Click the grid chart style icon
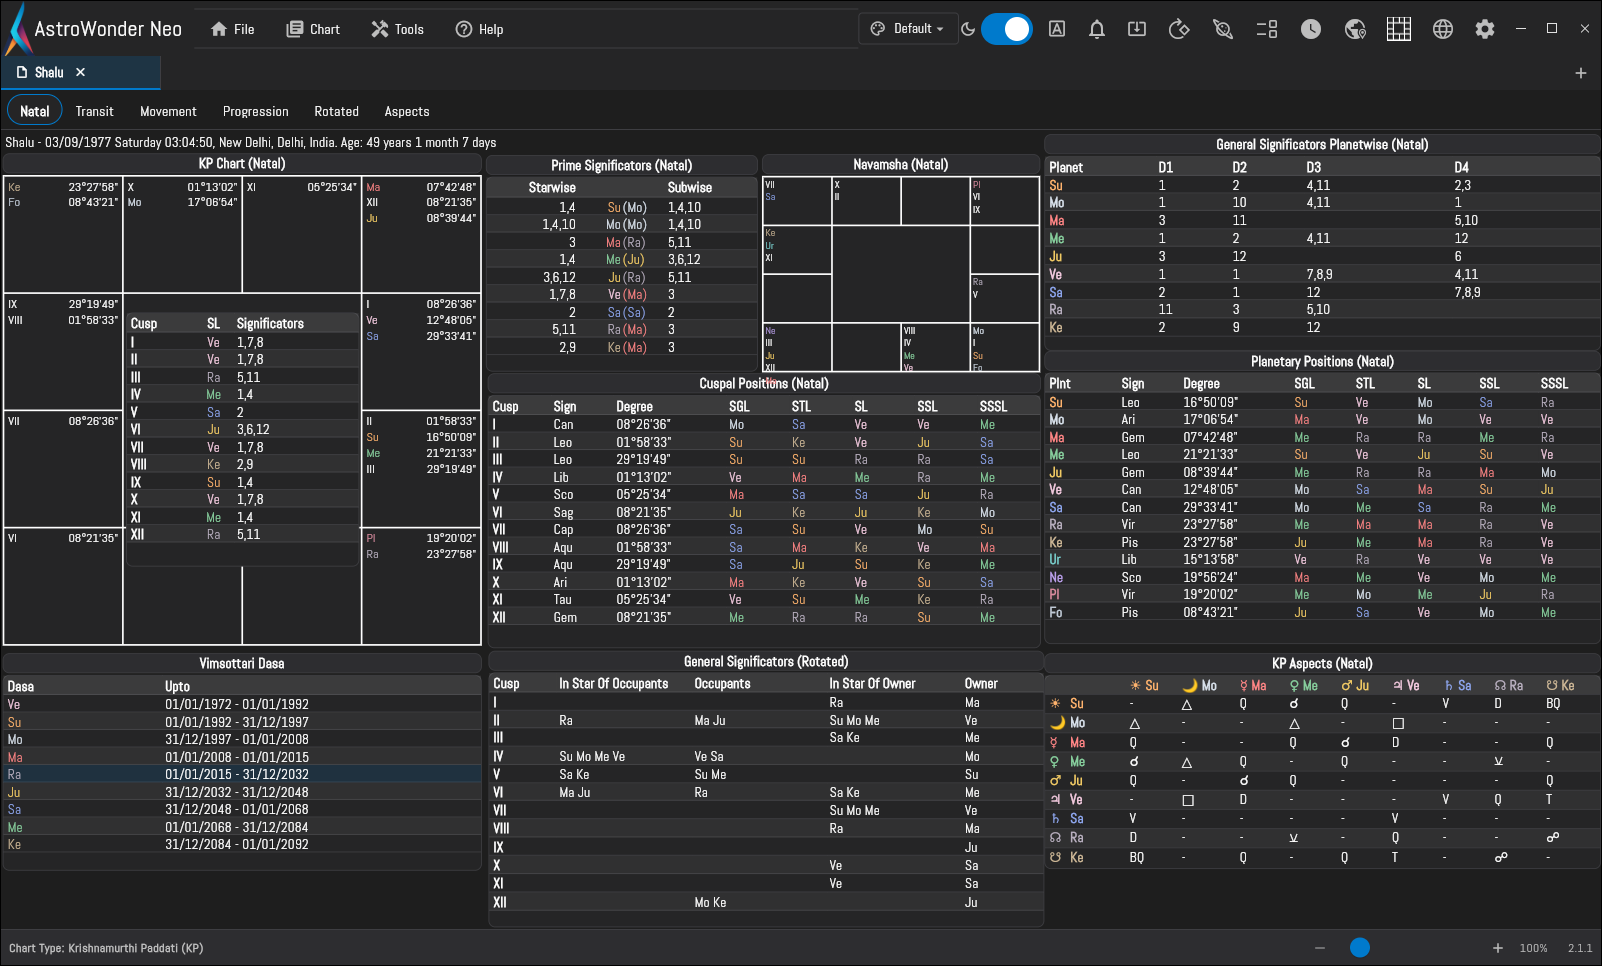This screenshot has width=1602, height=966. pyautogui.click(x=1399, y=29)
